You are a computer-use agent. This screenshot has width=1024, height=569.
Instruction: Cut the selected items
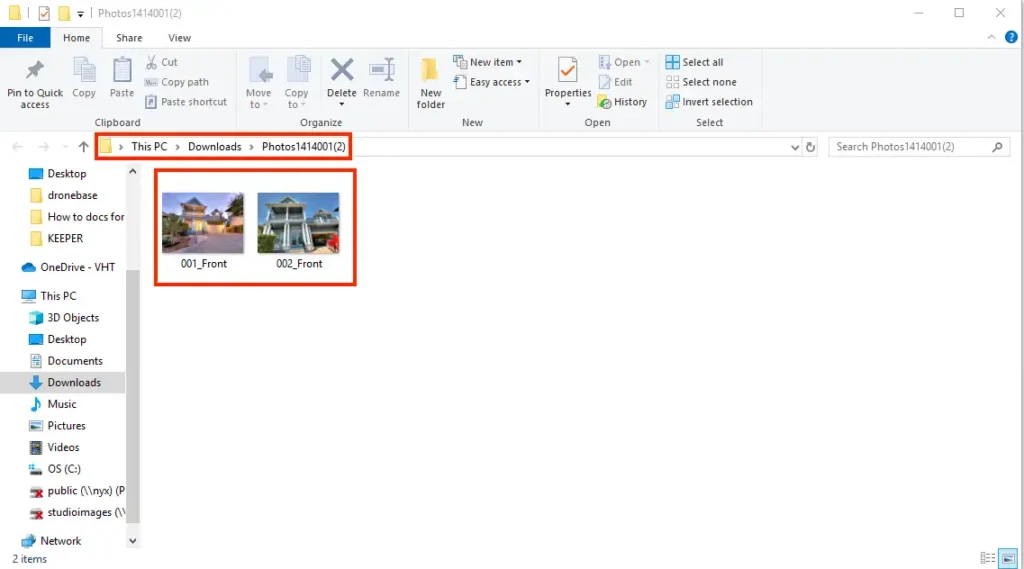coord(161,62)
